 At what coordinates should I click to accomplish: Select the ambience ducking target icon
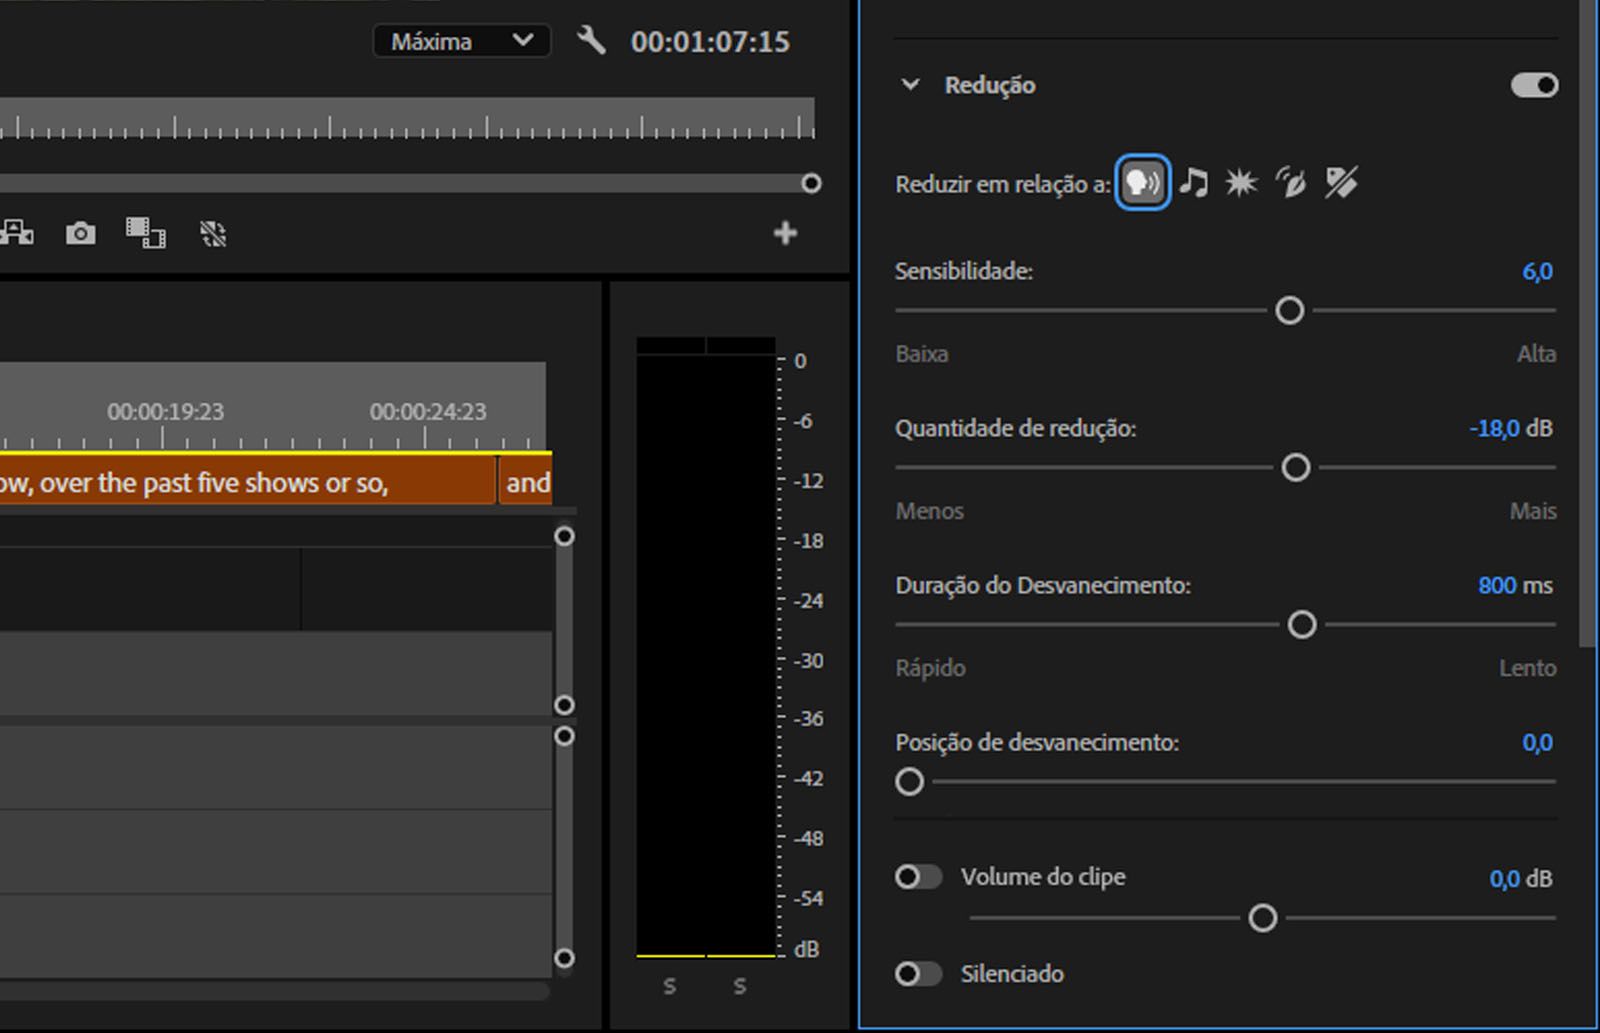coord(1291,182)
